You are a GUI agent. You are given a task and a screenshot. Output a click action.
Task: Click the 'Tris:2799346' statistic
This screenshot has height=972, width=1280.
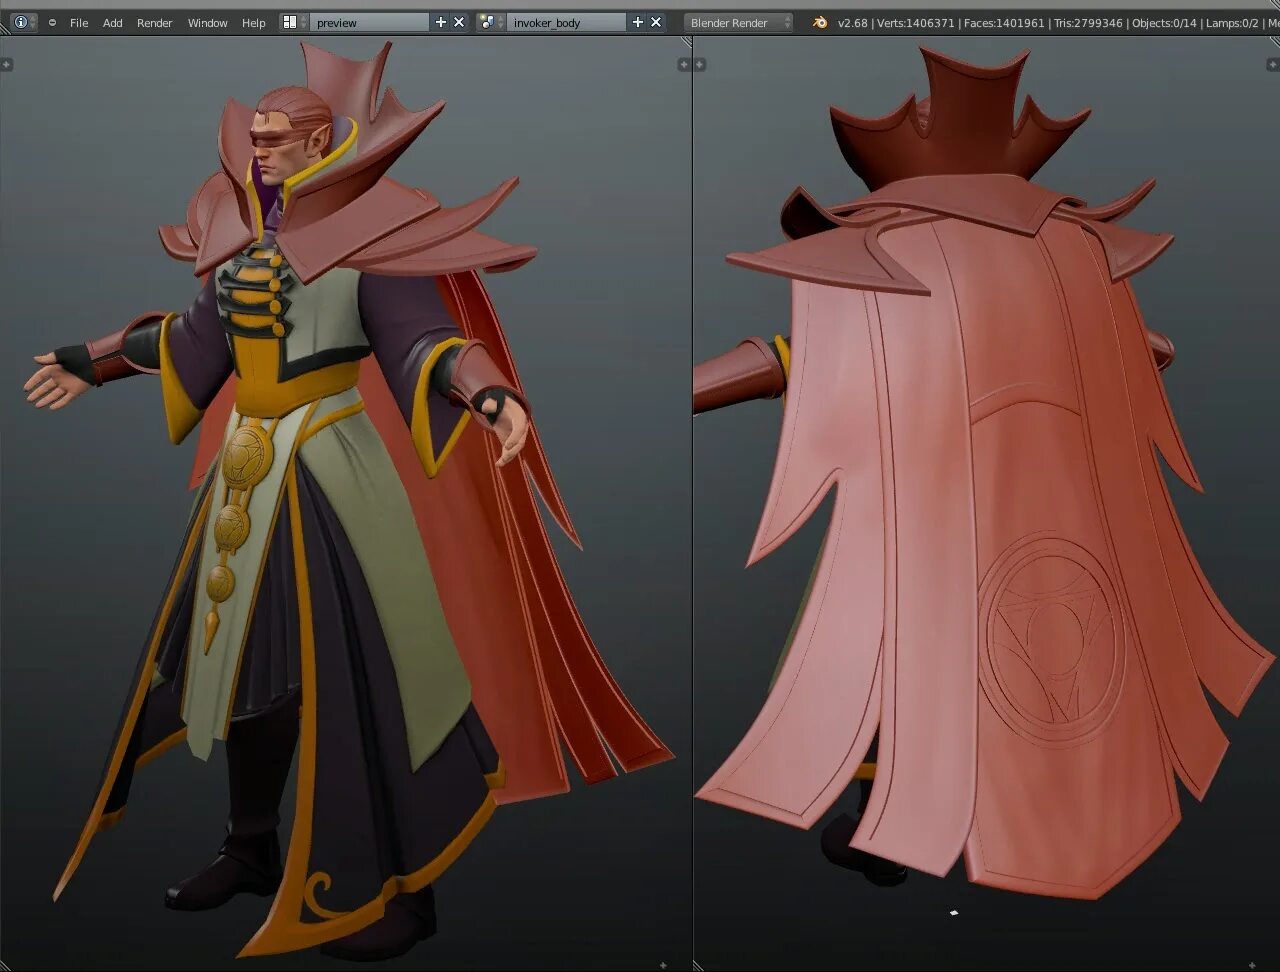tap(1088, 22)
